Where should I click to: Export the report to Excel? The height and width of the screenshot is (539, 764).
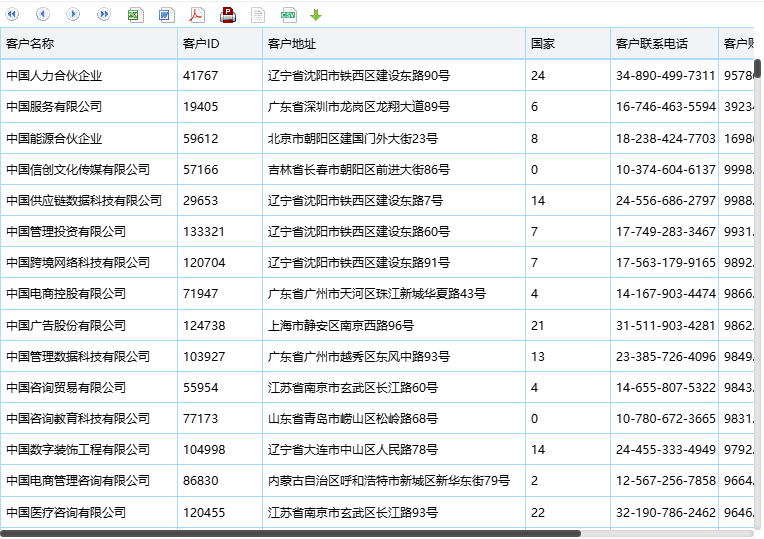tap(135, 15)
